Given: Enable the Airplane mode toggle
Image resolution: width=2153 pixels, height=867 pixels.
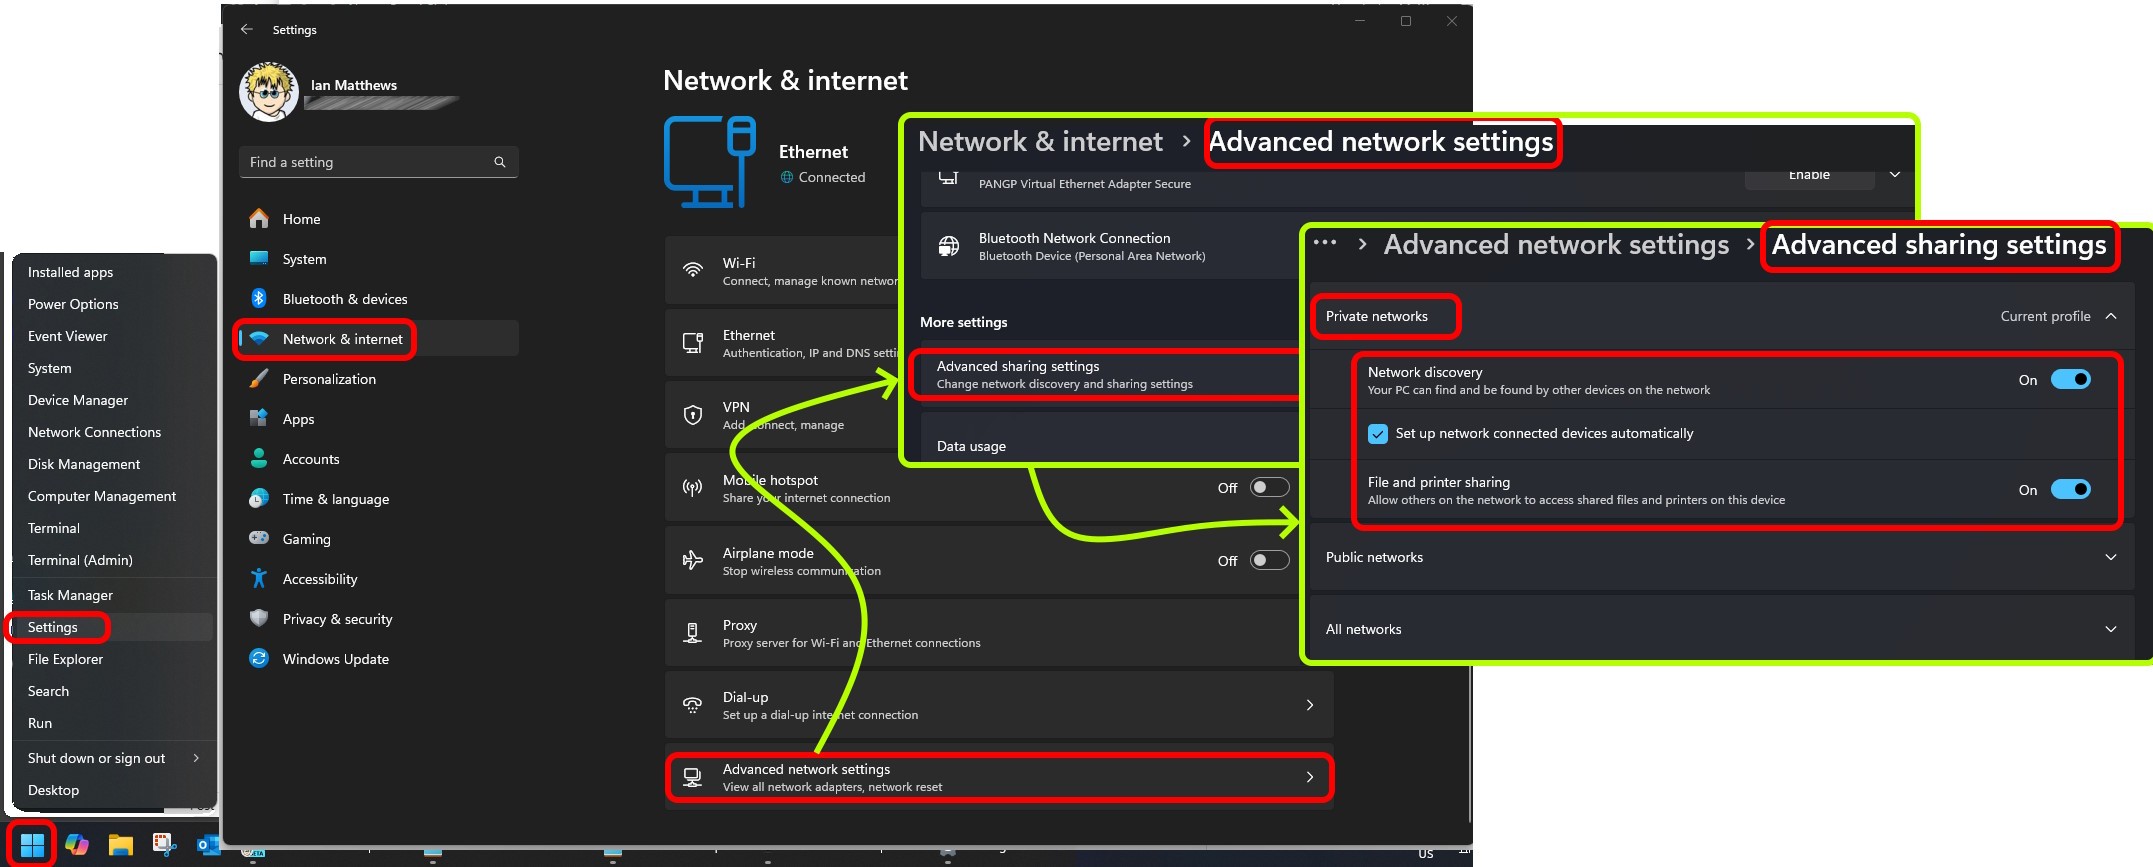Looking at the screenshot, I should tap(1269, 561).
